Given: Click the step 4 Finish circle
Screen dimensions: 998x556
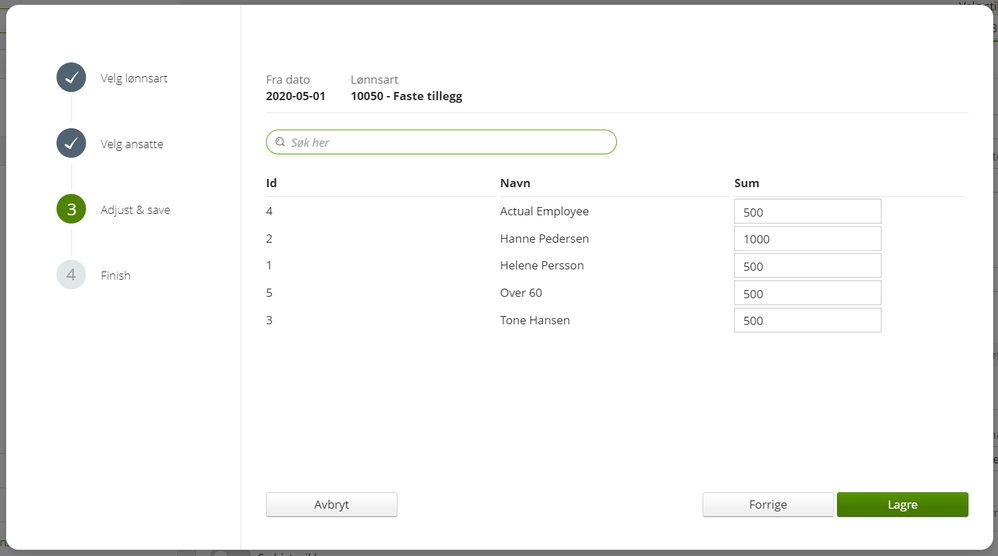Looking at the screenshot, I should pyautogui.click(x=71, y=275).
